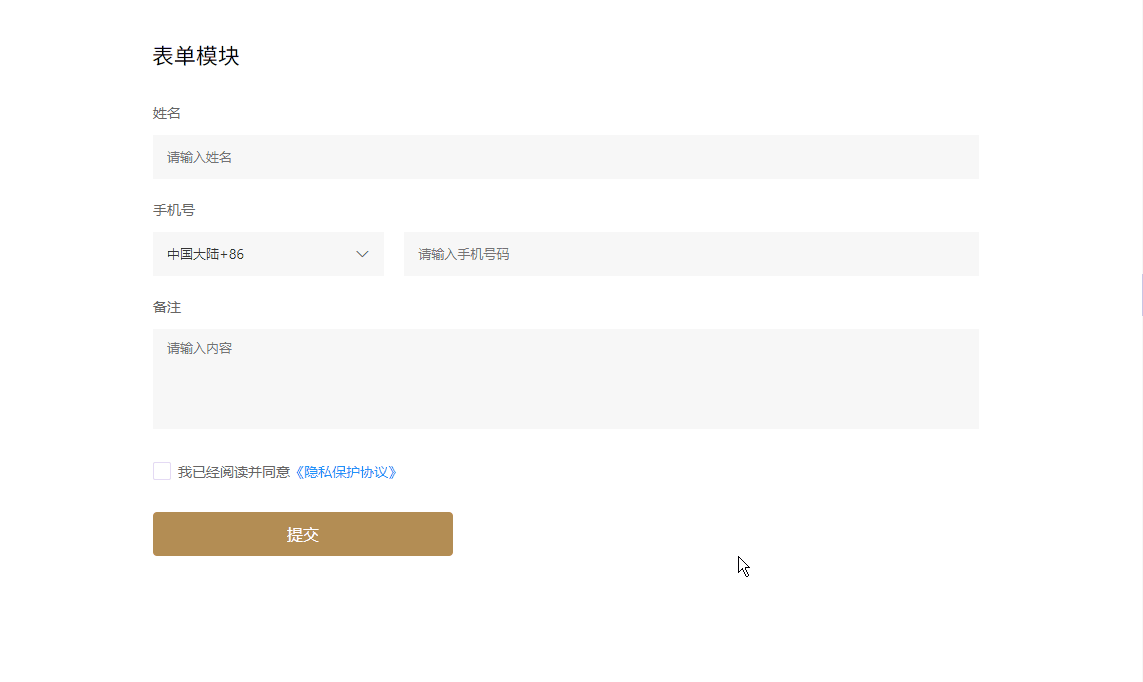
Task: Click the 表单模块 heading
Action: pyautogui.click(x=196, y=56)
